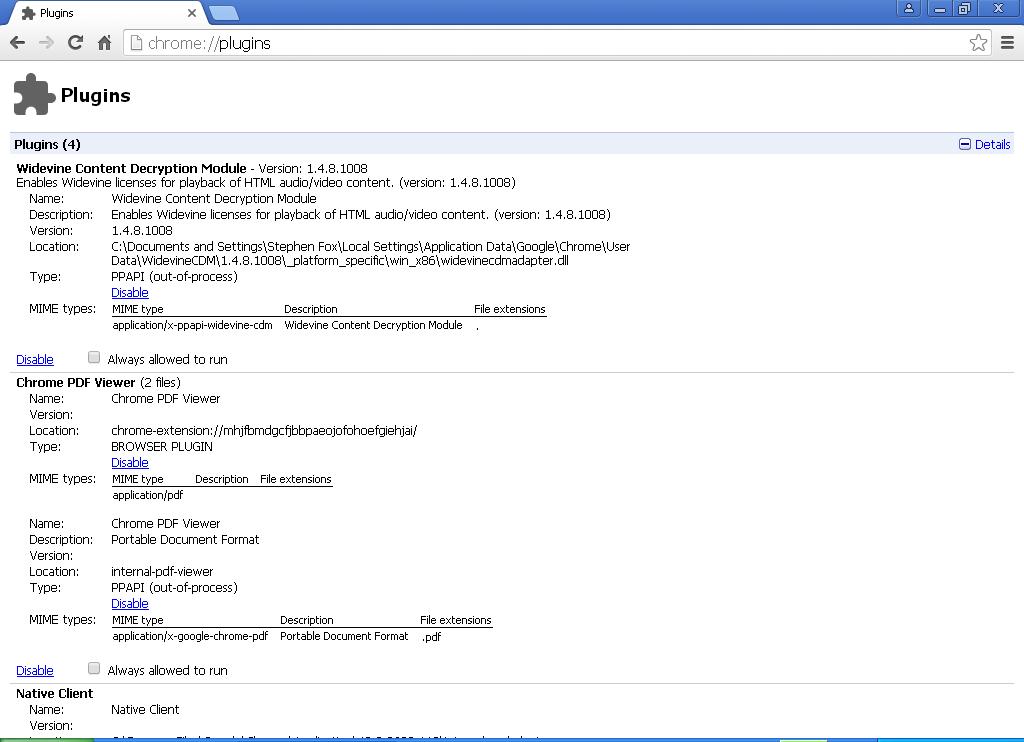Click Disable under the BROWSER PLUGIN type
The height and width of the screenshot is (742, 1024).
130,462
